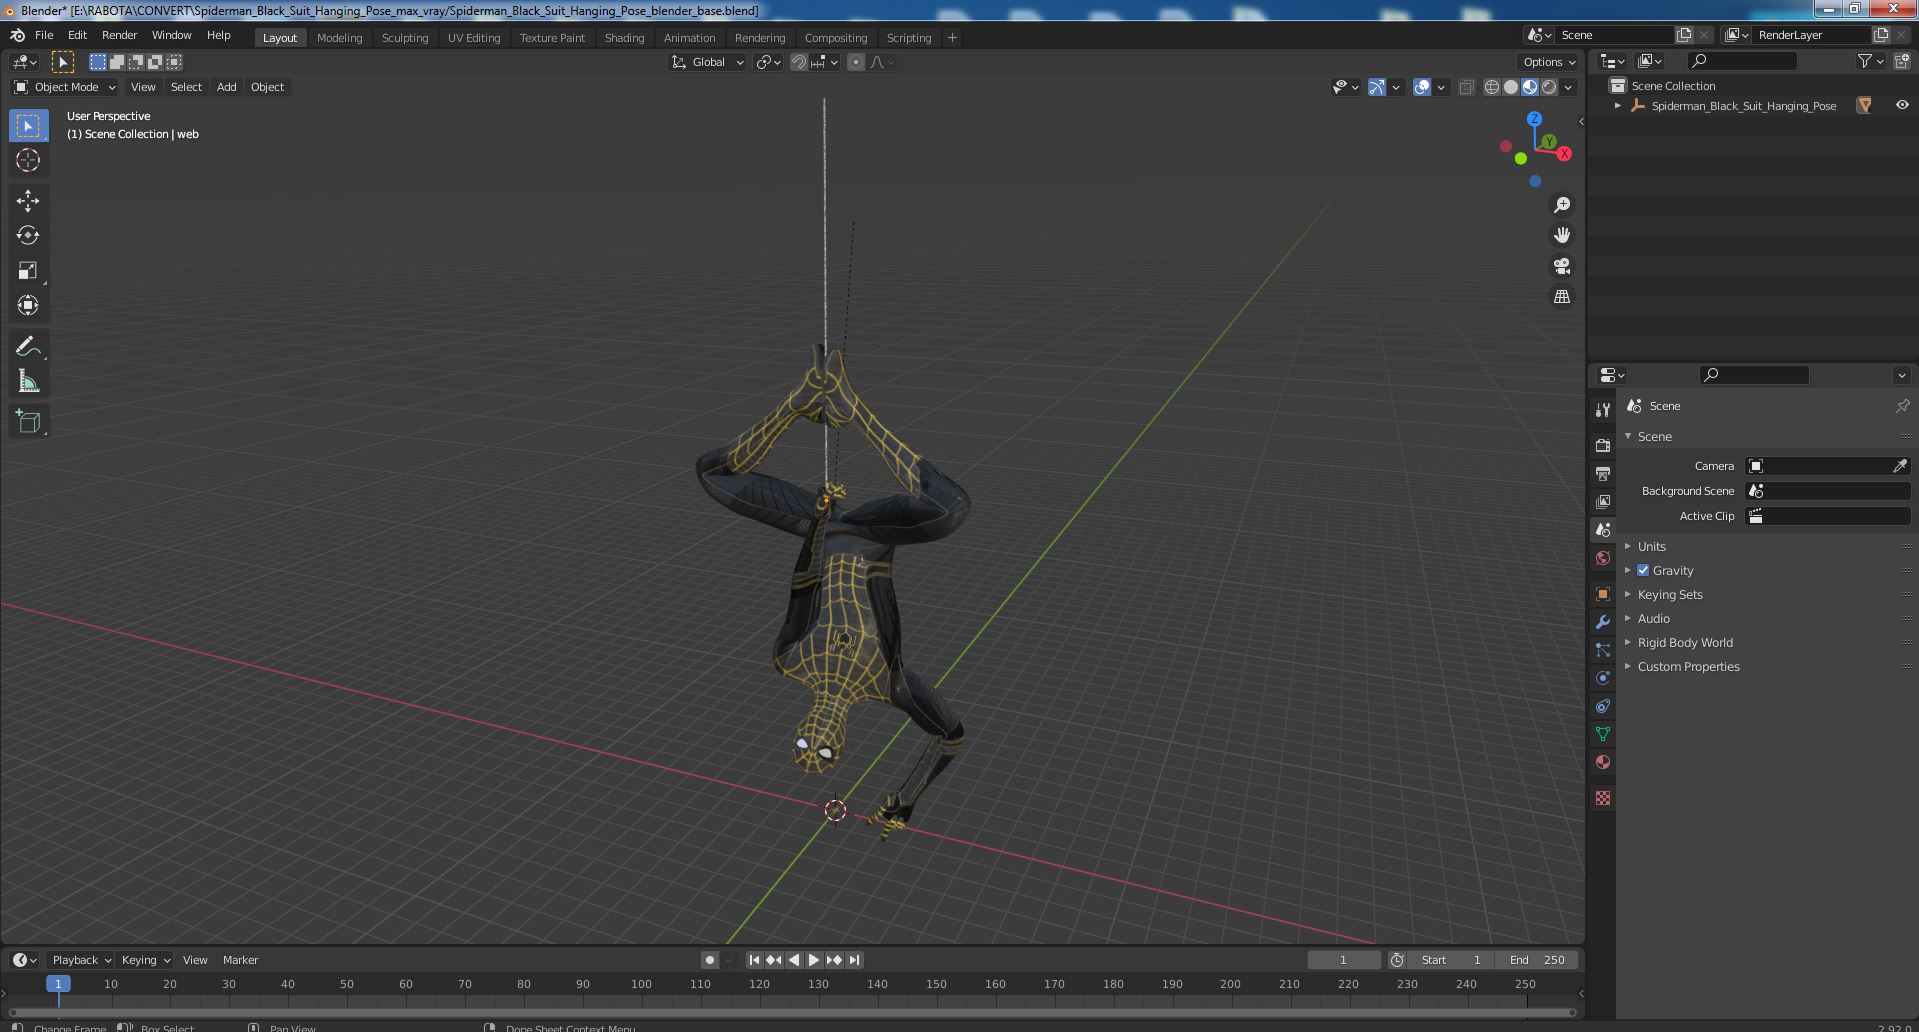Toggle X-Ray mode
The height and width of the screenshot is (1032, 1919).
pos(1466,87)
